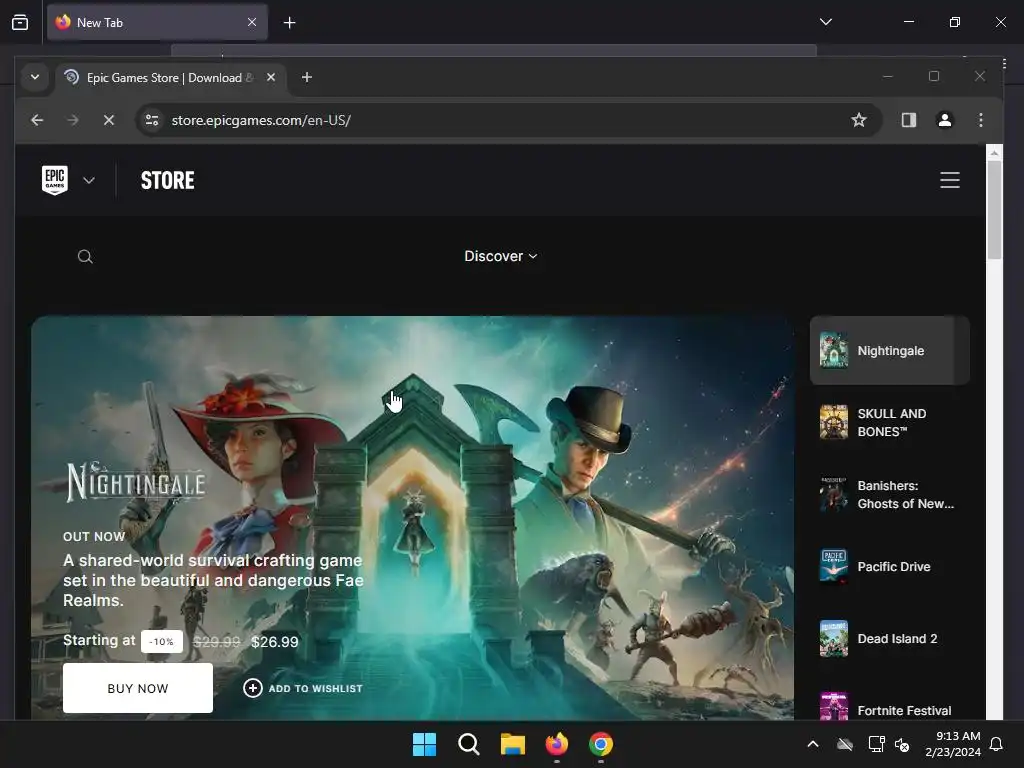The image size is (1024, 768).
Task: Open the Windows Start menu
Action: pyautogui.click(x=424, y=744)
